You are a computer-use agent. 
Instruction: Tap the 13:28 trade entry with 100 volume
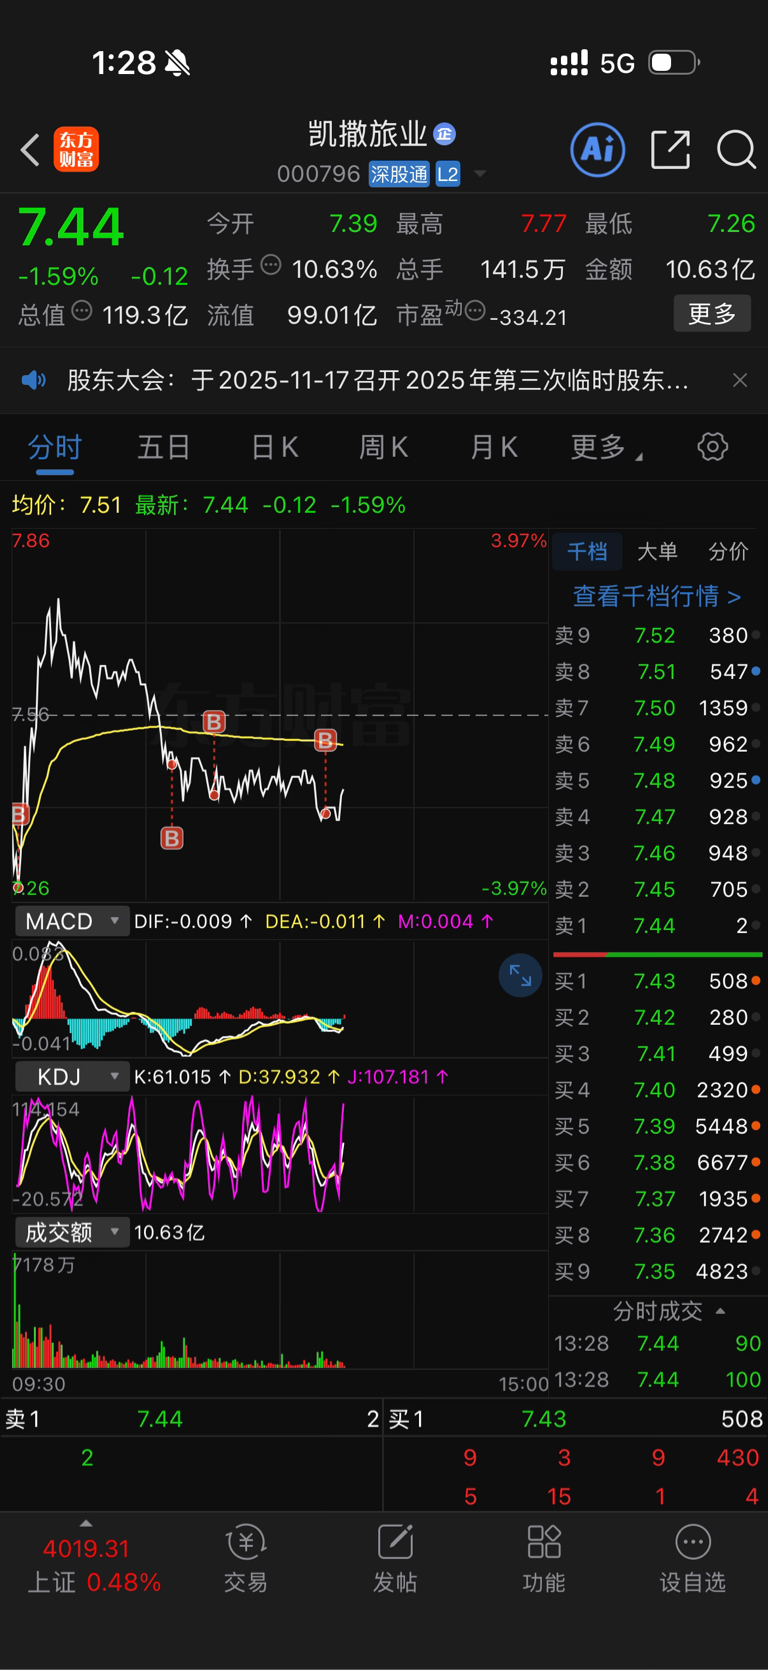pos(658,1380)
